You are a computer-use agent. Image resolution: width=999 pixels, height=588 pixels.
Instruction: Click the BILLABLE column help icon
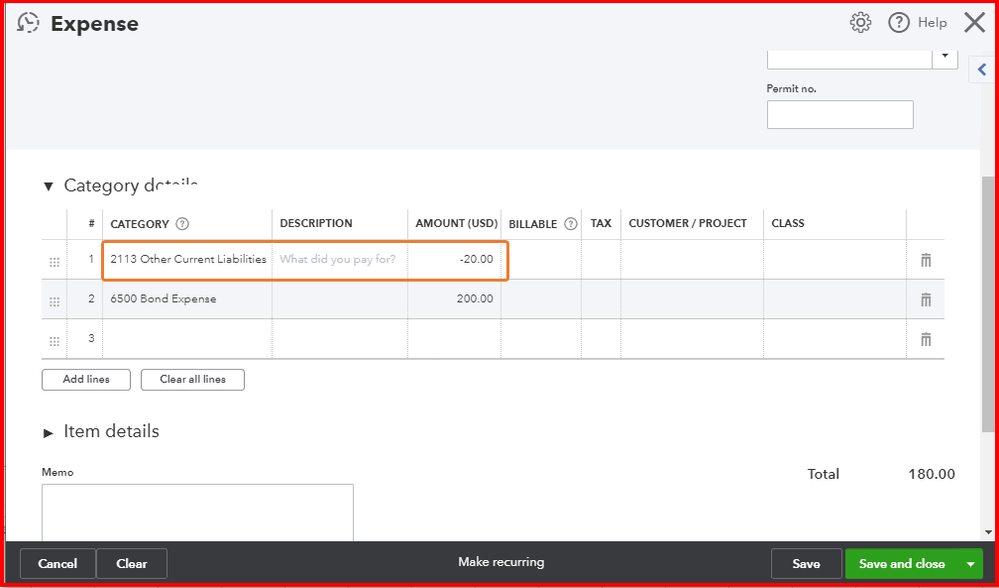point(571,224)
